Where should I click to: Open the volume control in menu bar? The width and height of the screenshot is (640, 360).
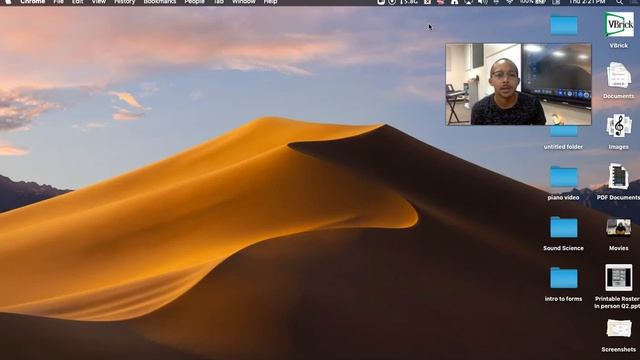point(483,2)
